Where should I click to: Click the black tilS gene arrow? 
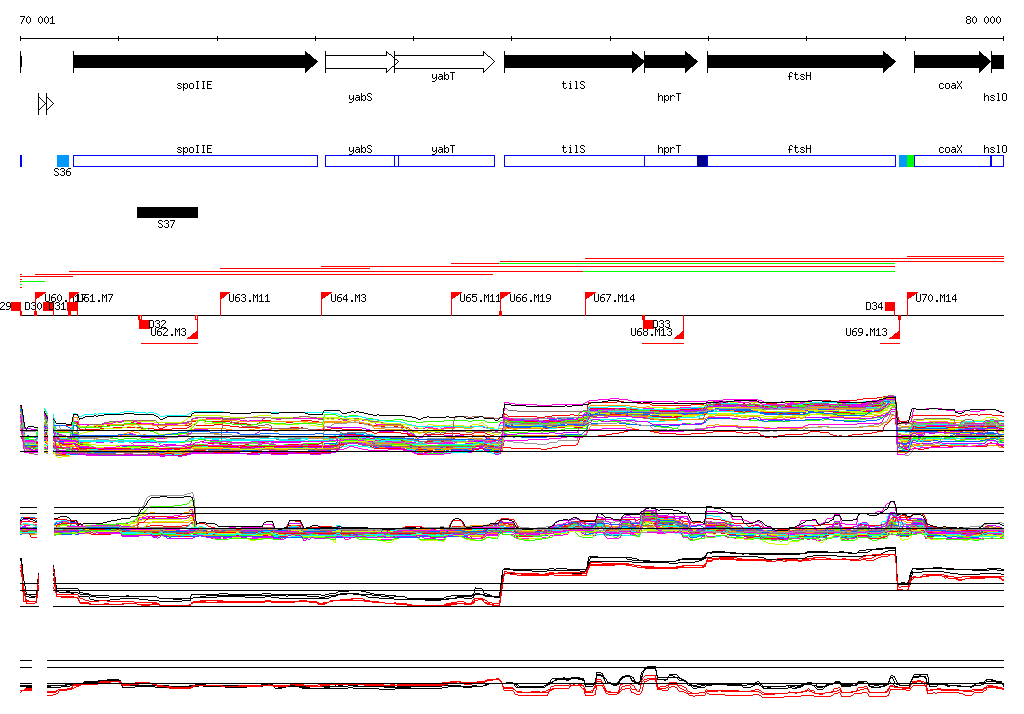point(574,62)
